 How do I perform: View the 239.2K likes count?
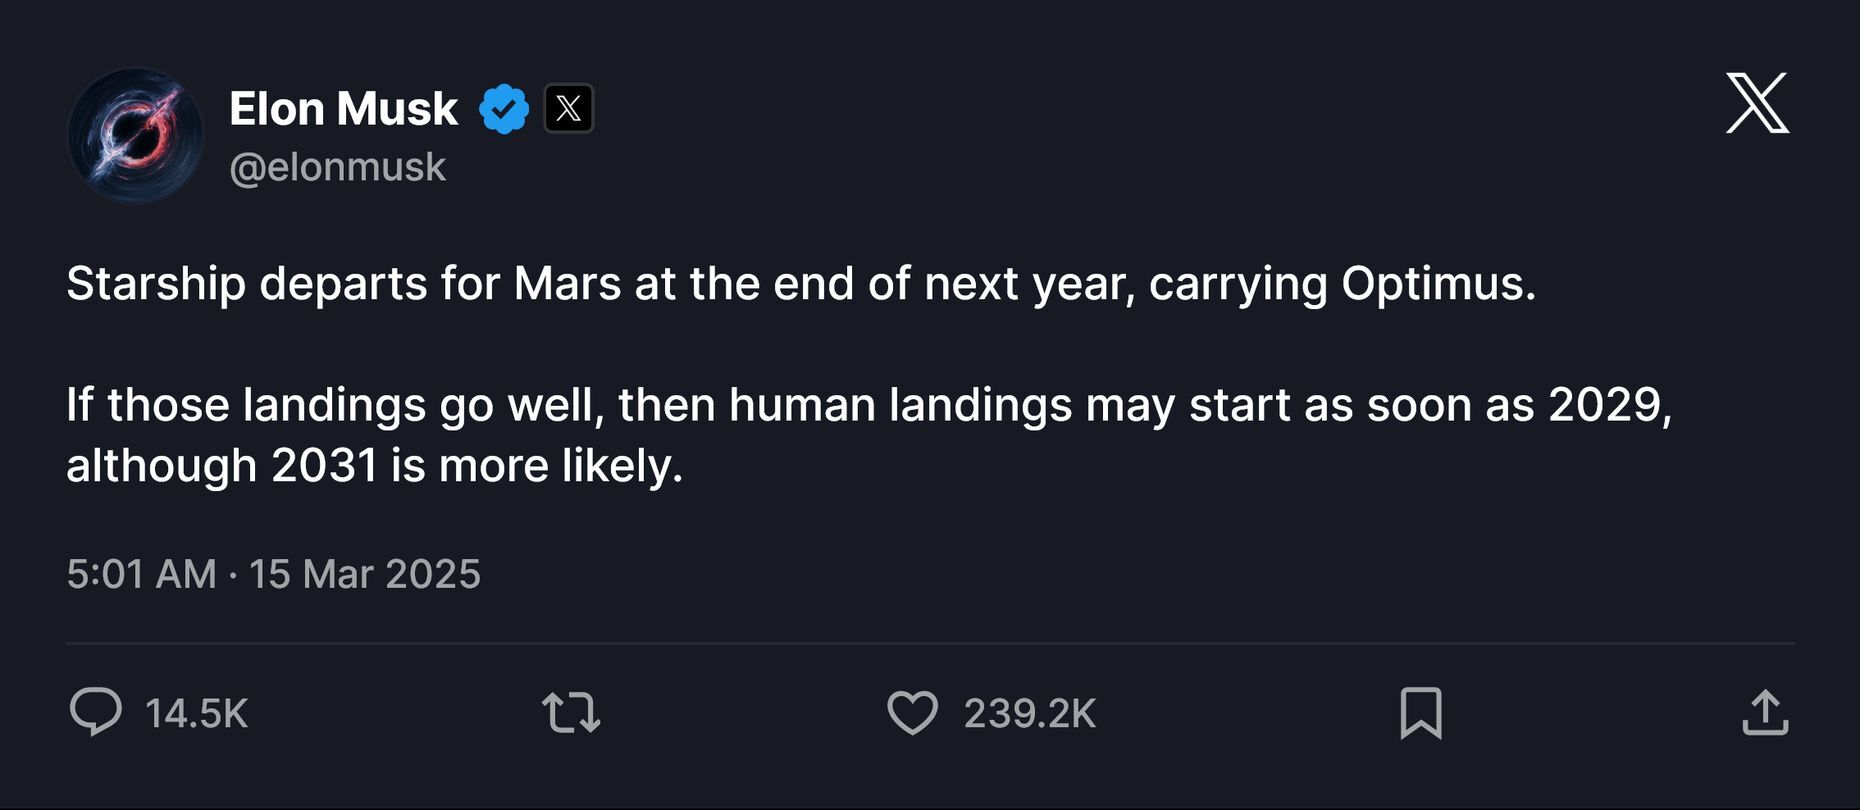pos(1030,713)
